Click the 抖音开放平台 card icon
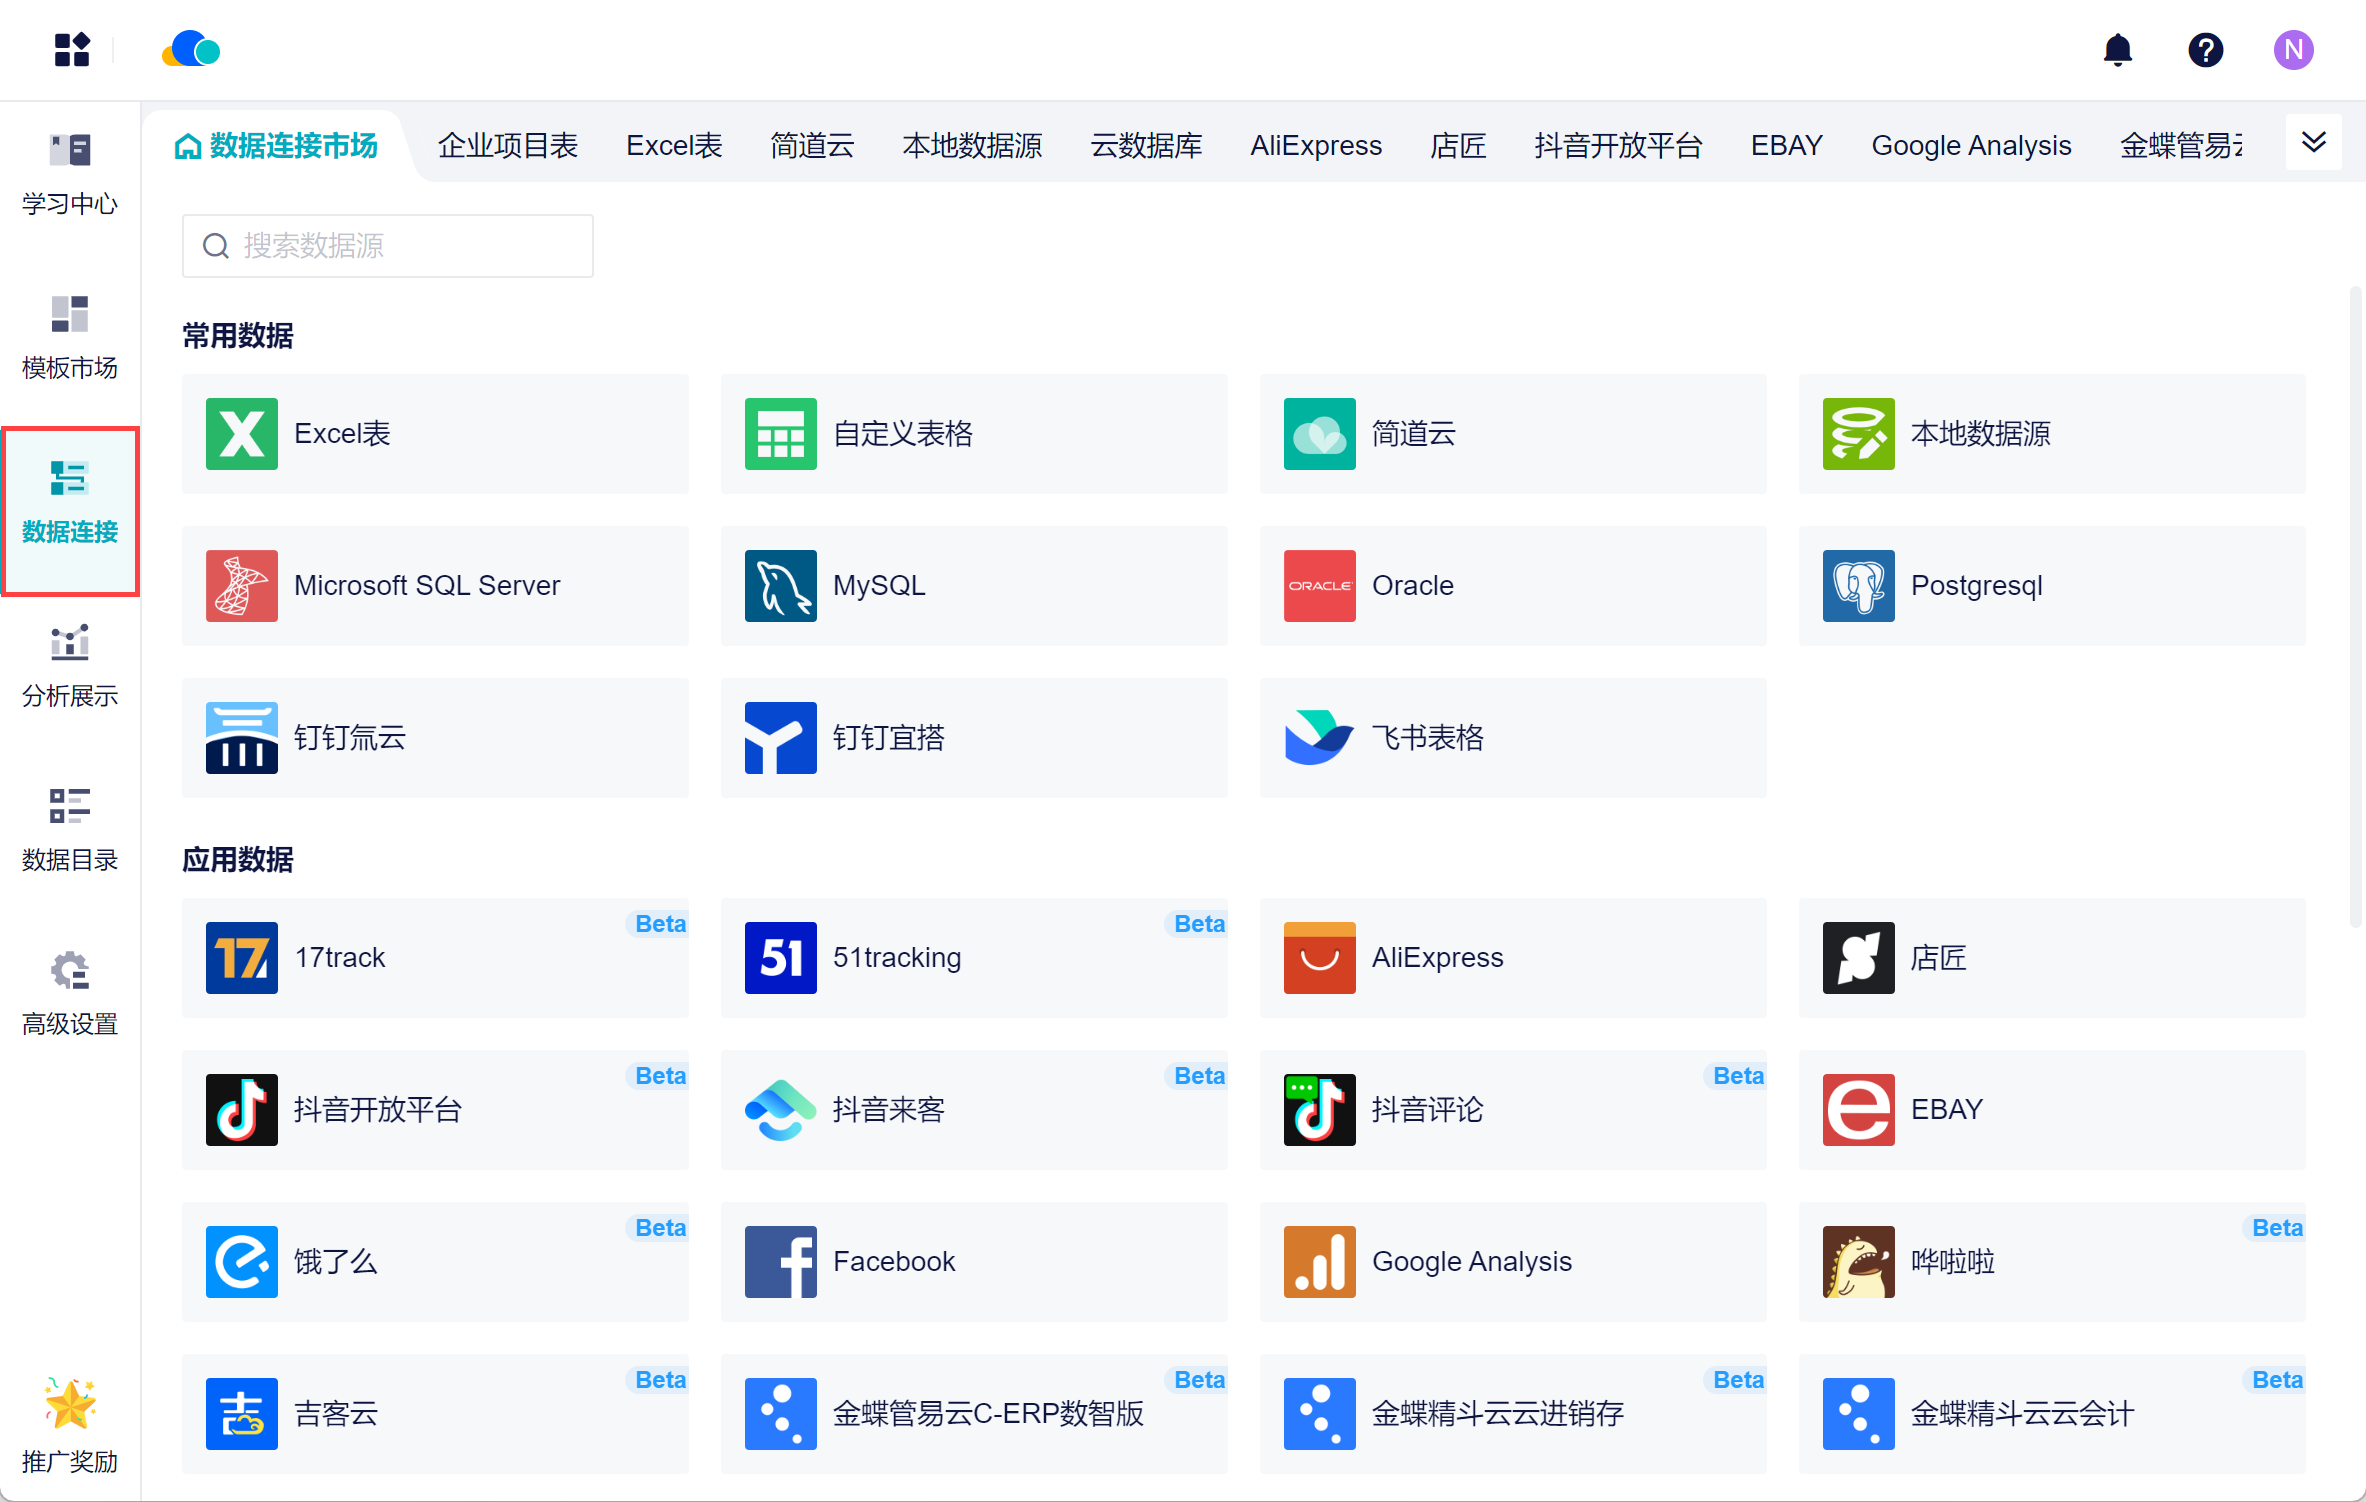This screenshot has width=2366, height=1502. (242, 1110)
